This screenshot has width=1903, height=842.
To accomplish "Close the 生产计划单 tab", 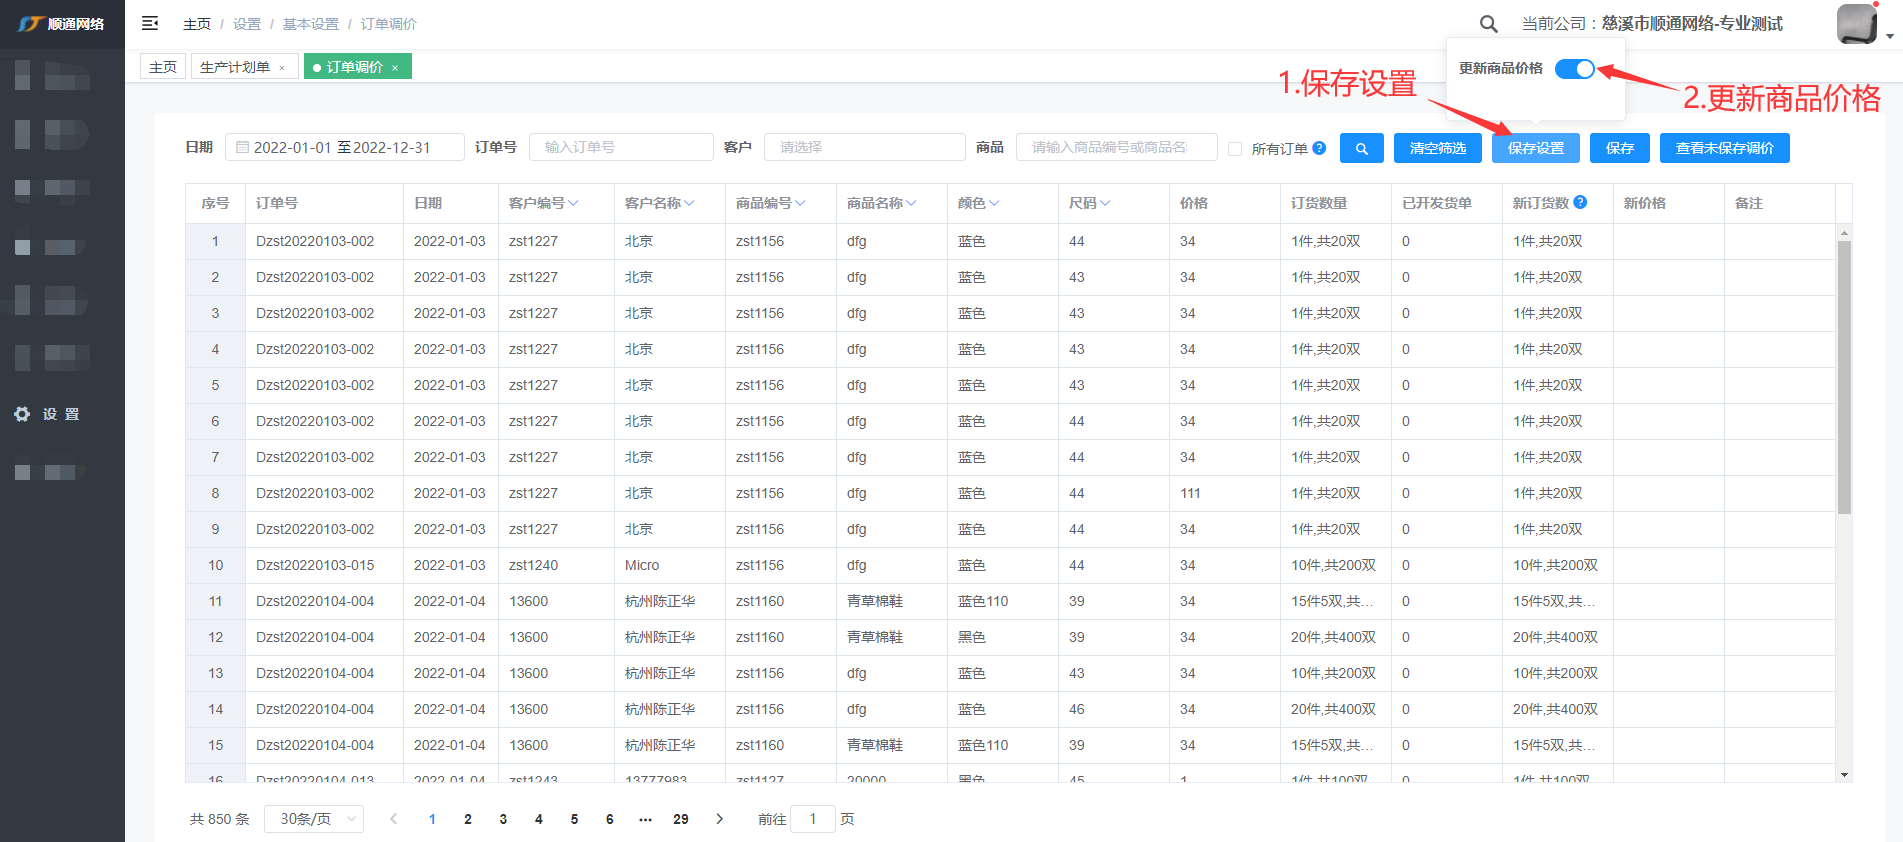I will [282, 68].
